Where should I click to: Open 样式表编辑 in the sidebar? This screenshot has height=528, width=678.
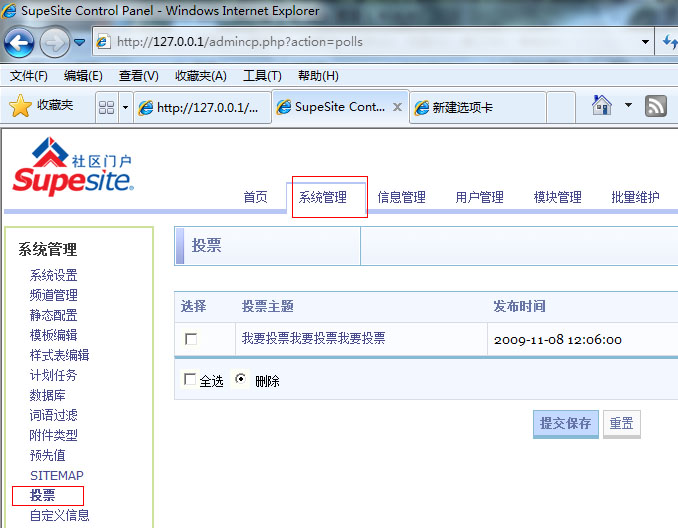[60, 355]
